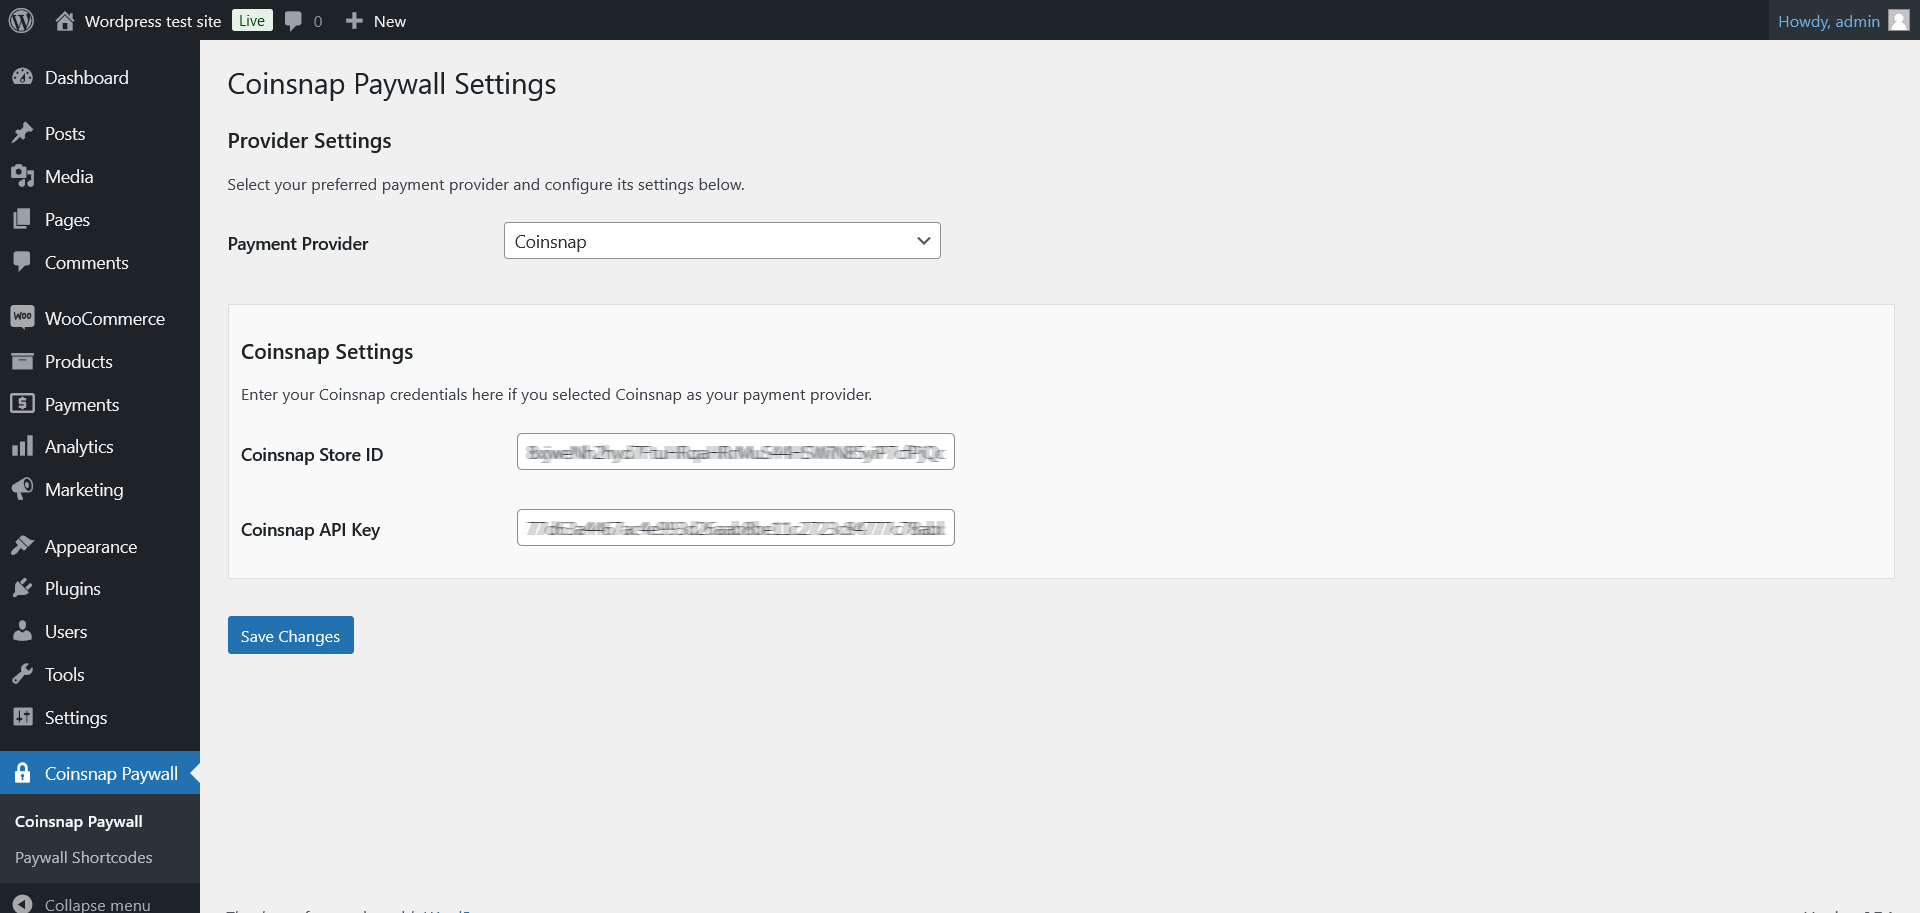Screen dimensions: 1920x913
Task: Click inside the Coinsnap API Key field
Action: pos(735,527)
